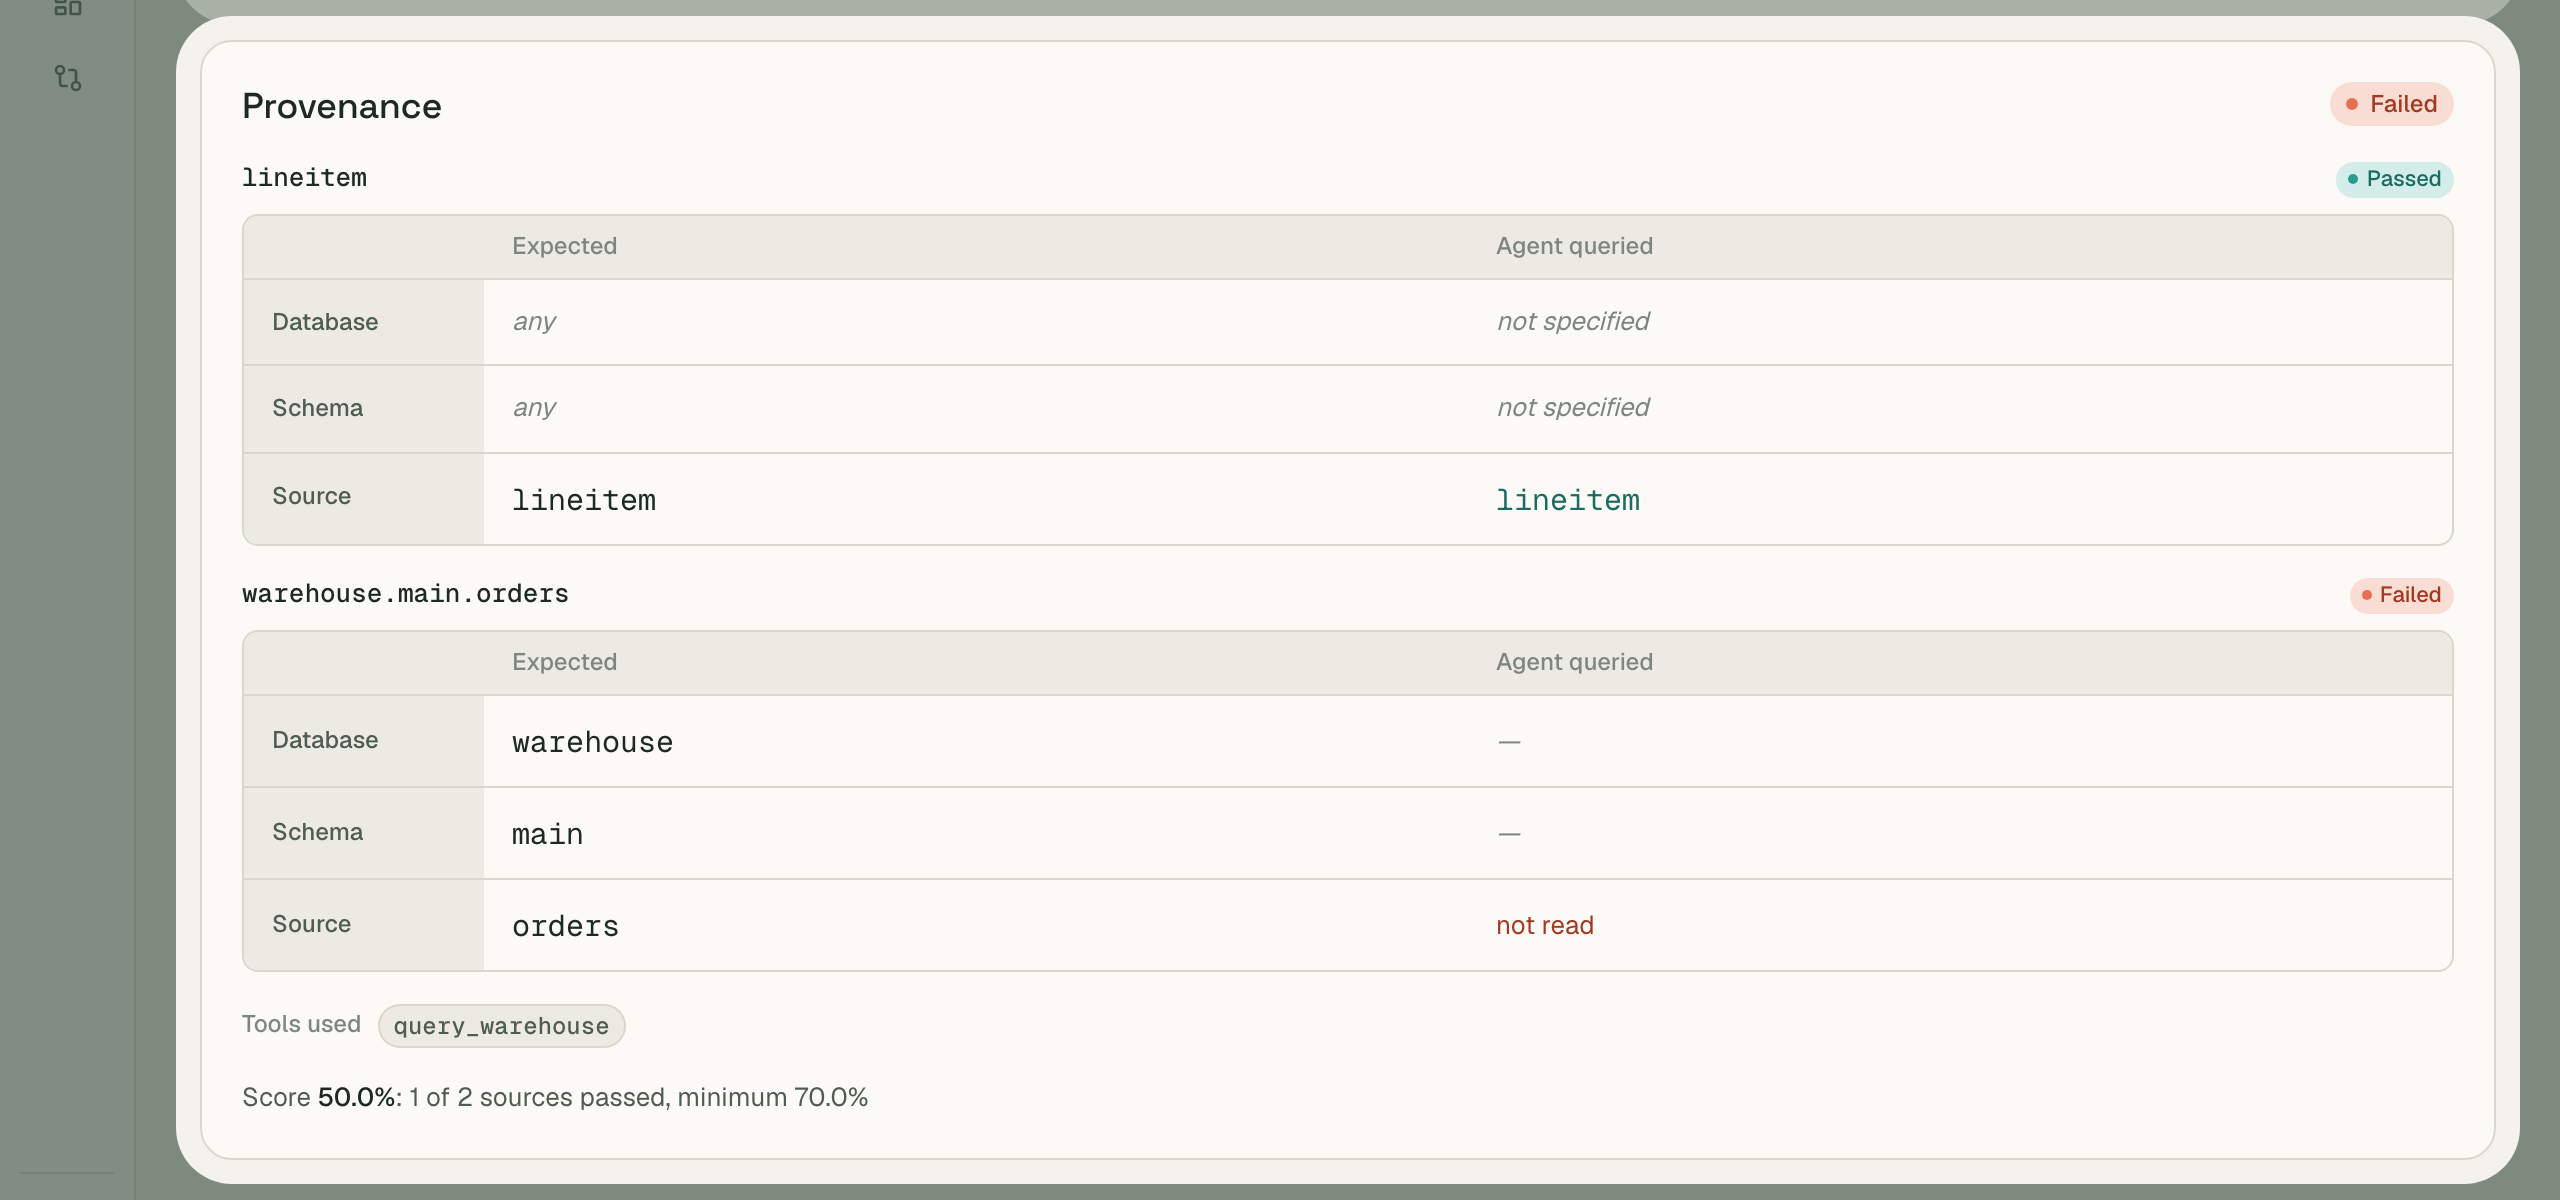Select expected source value orders

click(565, 926)
